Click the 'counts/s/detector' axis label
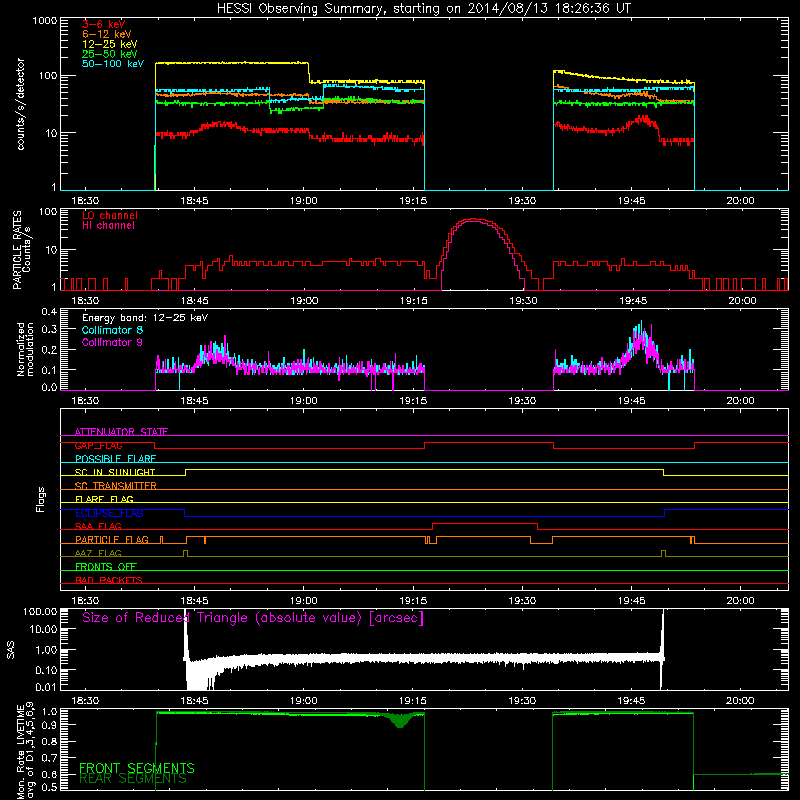The image size is (800, 800). tap(20, 104)
